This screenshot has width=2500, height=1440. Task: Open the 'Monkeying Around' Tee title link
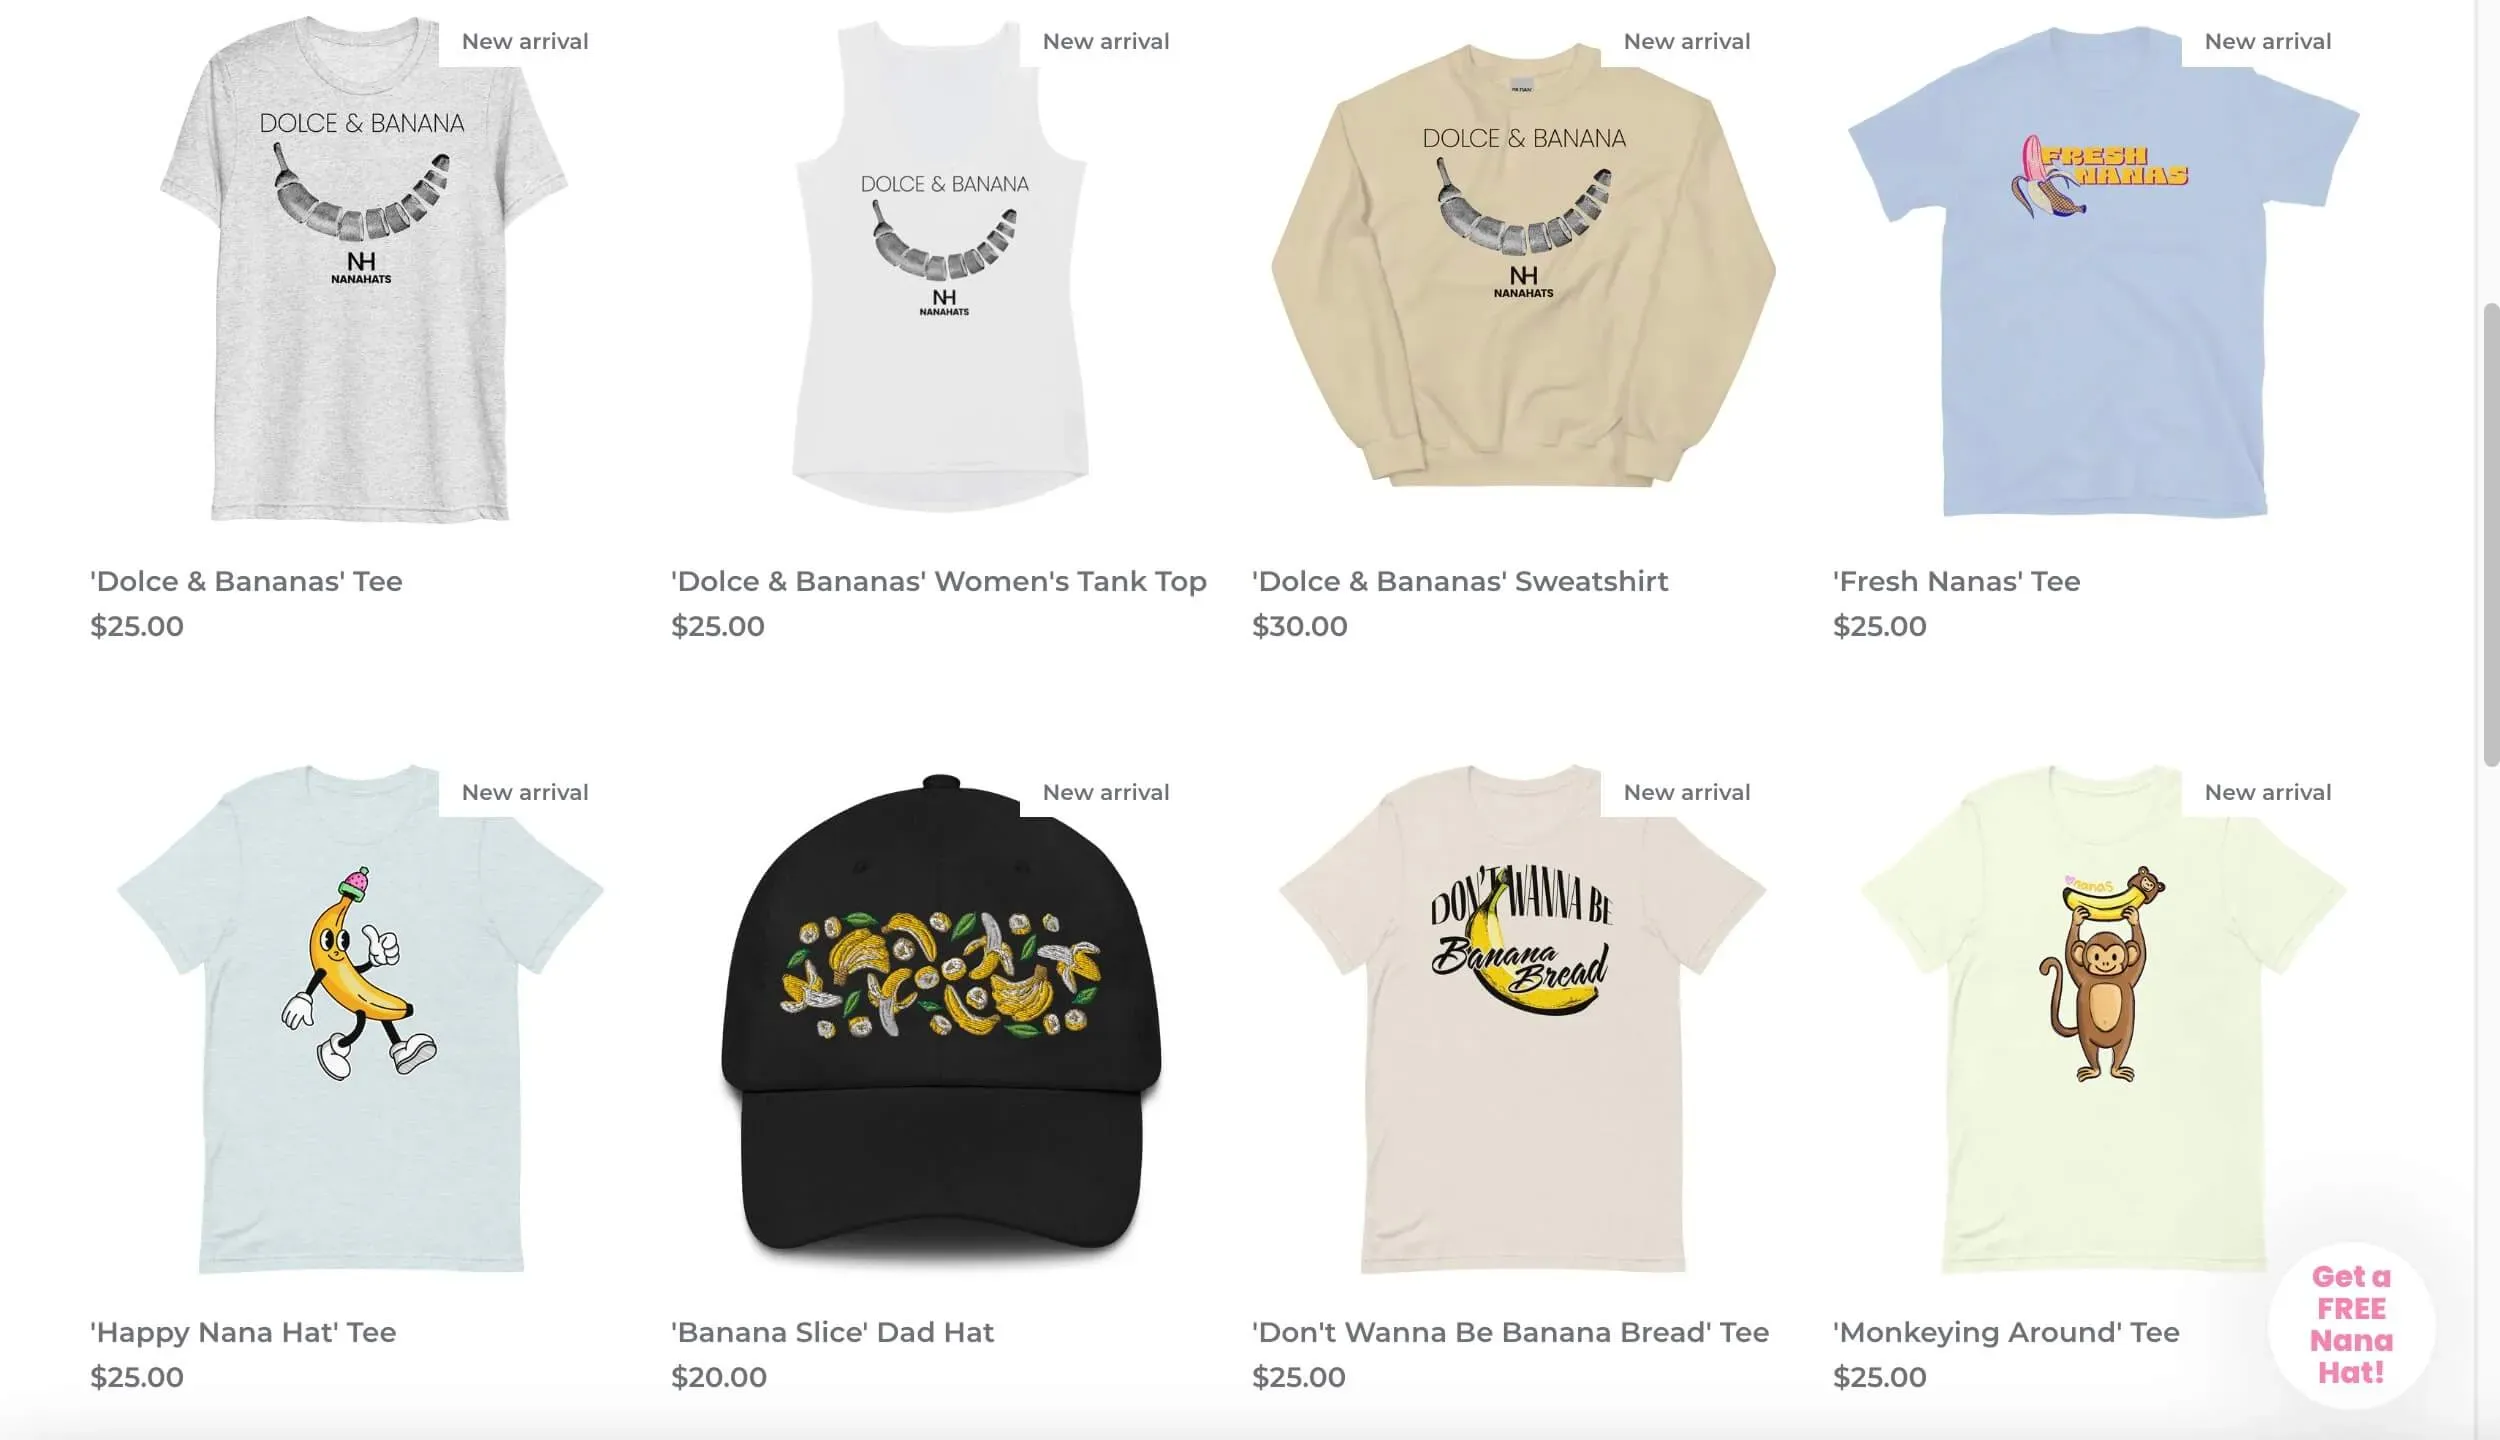2006,1332
